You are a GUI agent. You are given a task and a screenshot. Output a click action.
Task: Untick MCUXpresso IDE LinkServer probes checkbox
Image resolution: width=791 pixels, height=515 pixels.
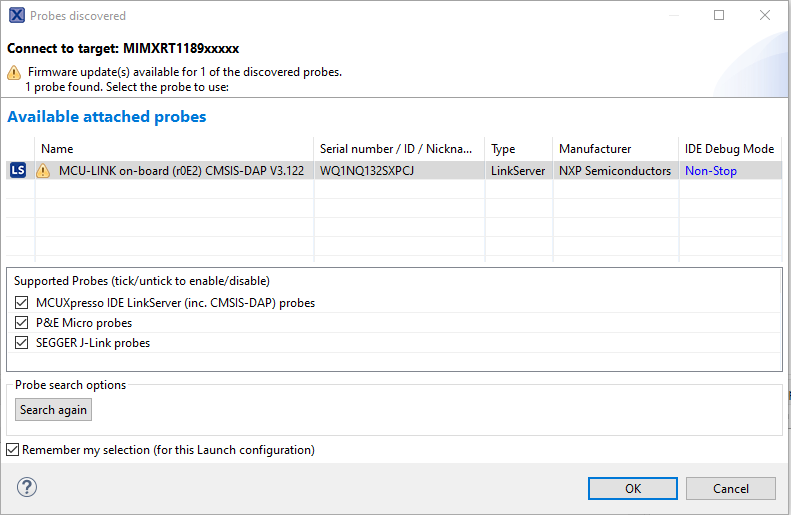click(x=22, y=303)
